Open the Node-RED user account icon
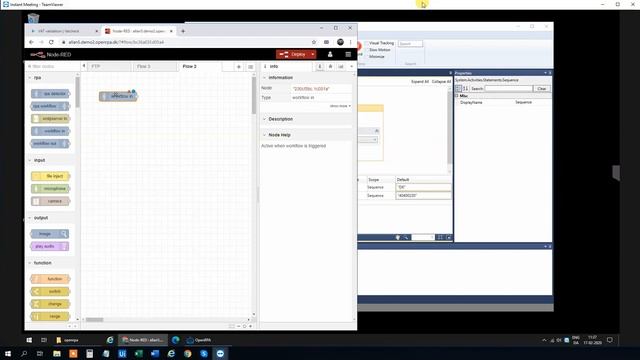Image resolution: width=640 pixels, height=360 pixels. 330,54
